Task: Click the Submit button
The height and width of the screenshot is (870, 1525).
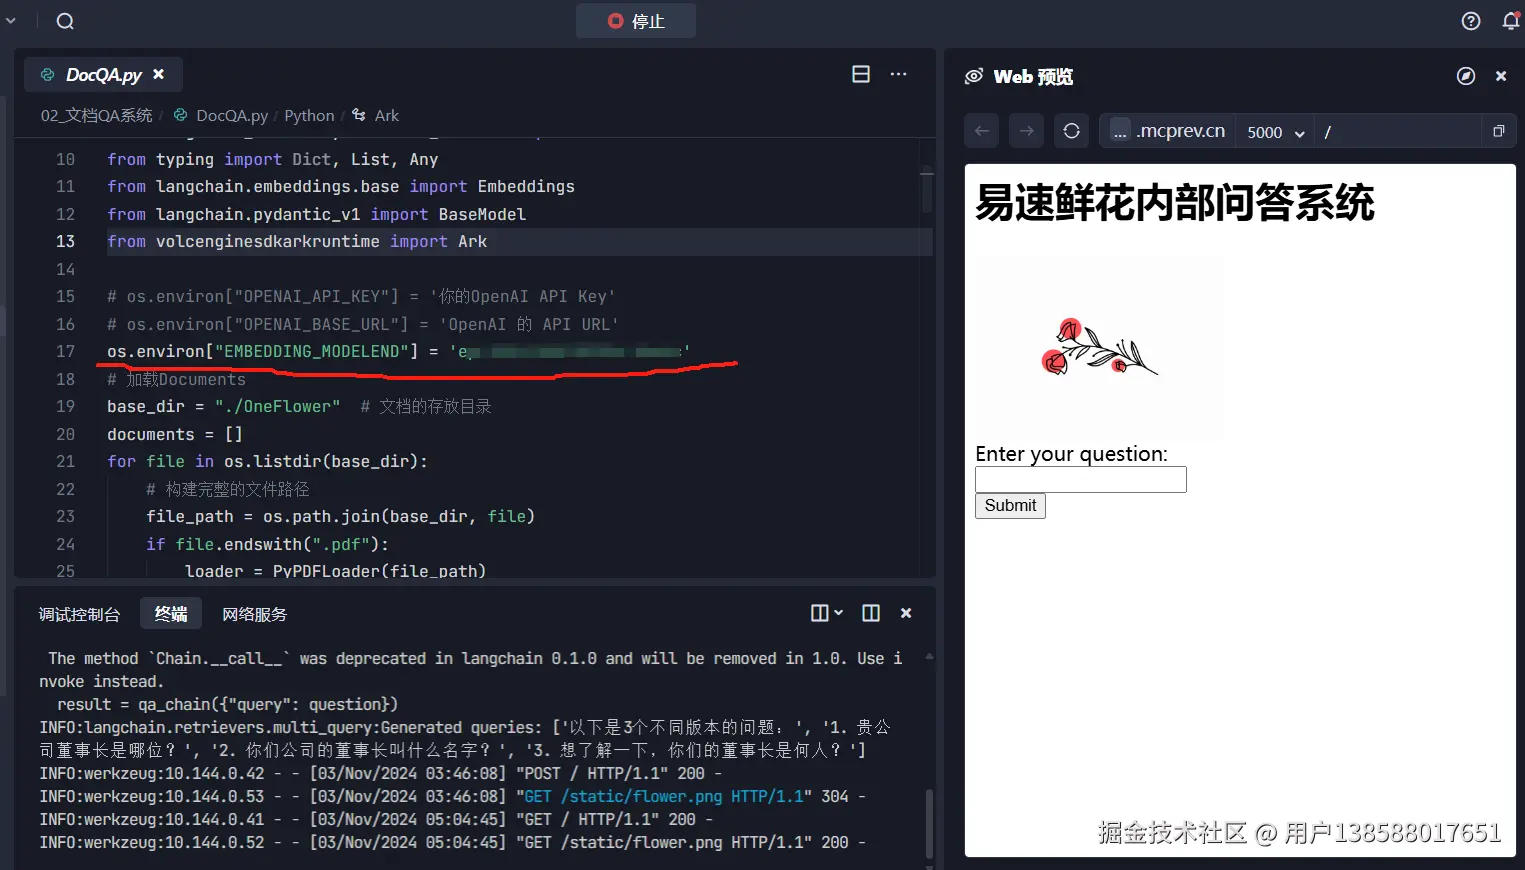Action: (x=1010, y=506)
